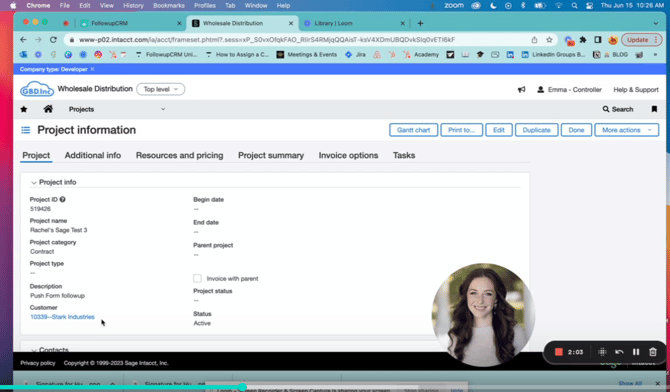Open the LinkedIn Groups bookmark
This screenshot has height=392, width=670.
tap(553, 55)
